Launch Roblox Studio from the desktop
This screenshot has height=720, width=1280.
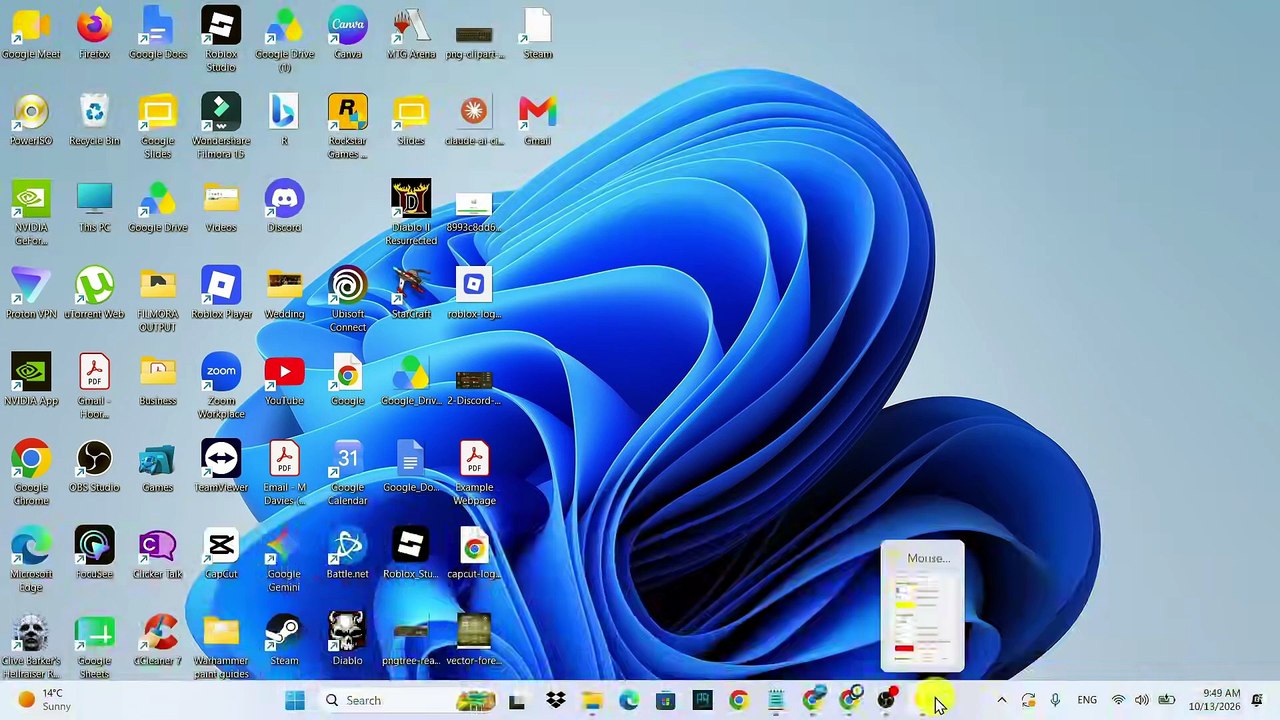coord(221,40)
